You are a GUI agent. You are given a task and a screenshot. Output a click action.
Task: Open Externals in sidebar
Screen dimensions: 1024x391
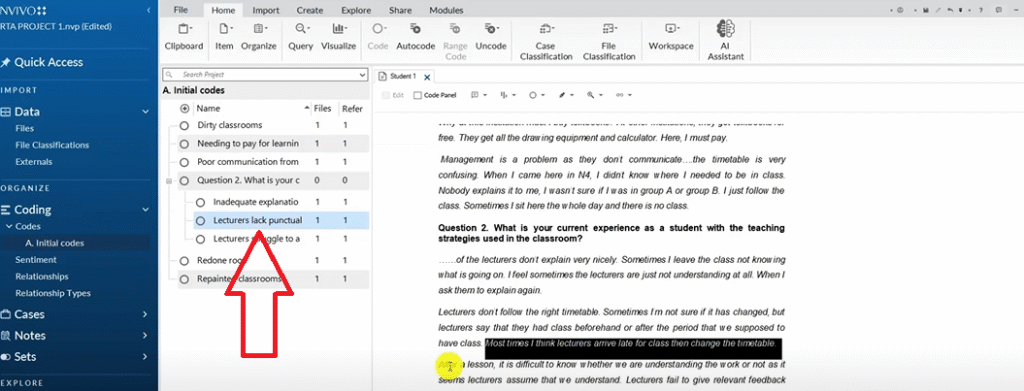click(x=33, y=162)
